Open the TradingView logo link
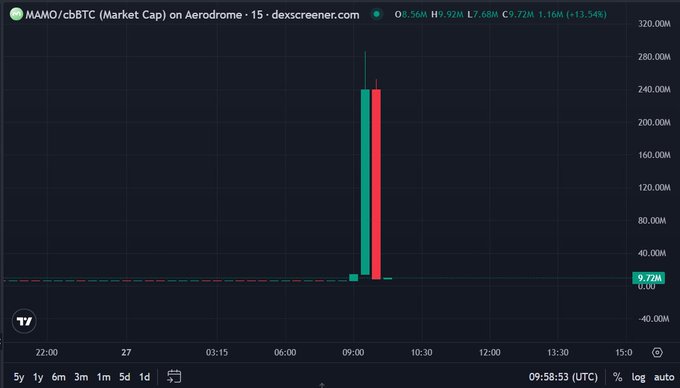This screenshot has width=680, height=388. [24, 321]
